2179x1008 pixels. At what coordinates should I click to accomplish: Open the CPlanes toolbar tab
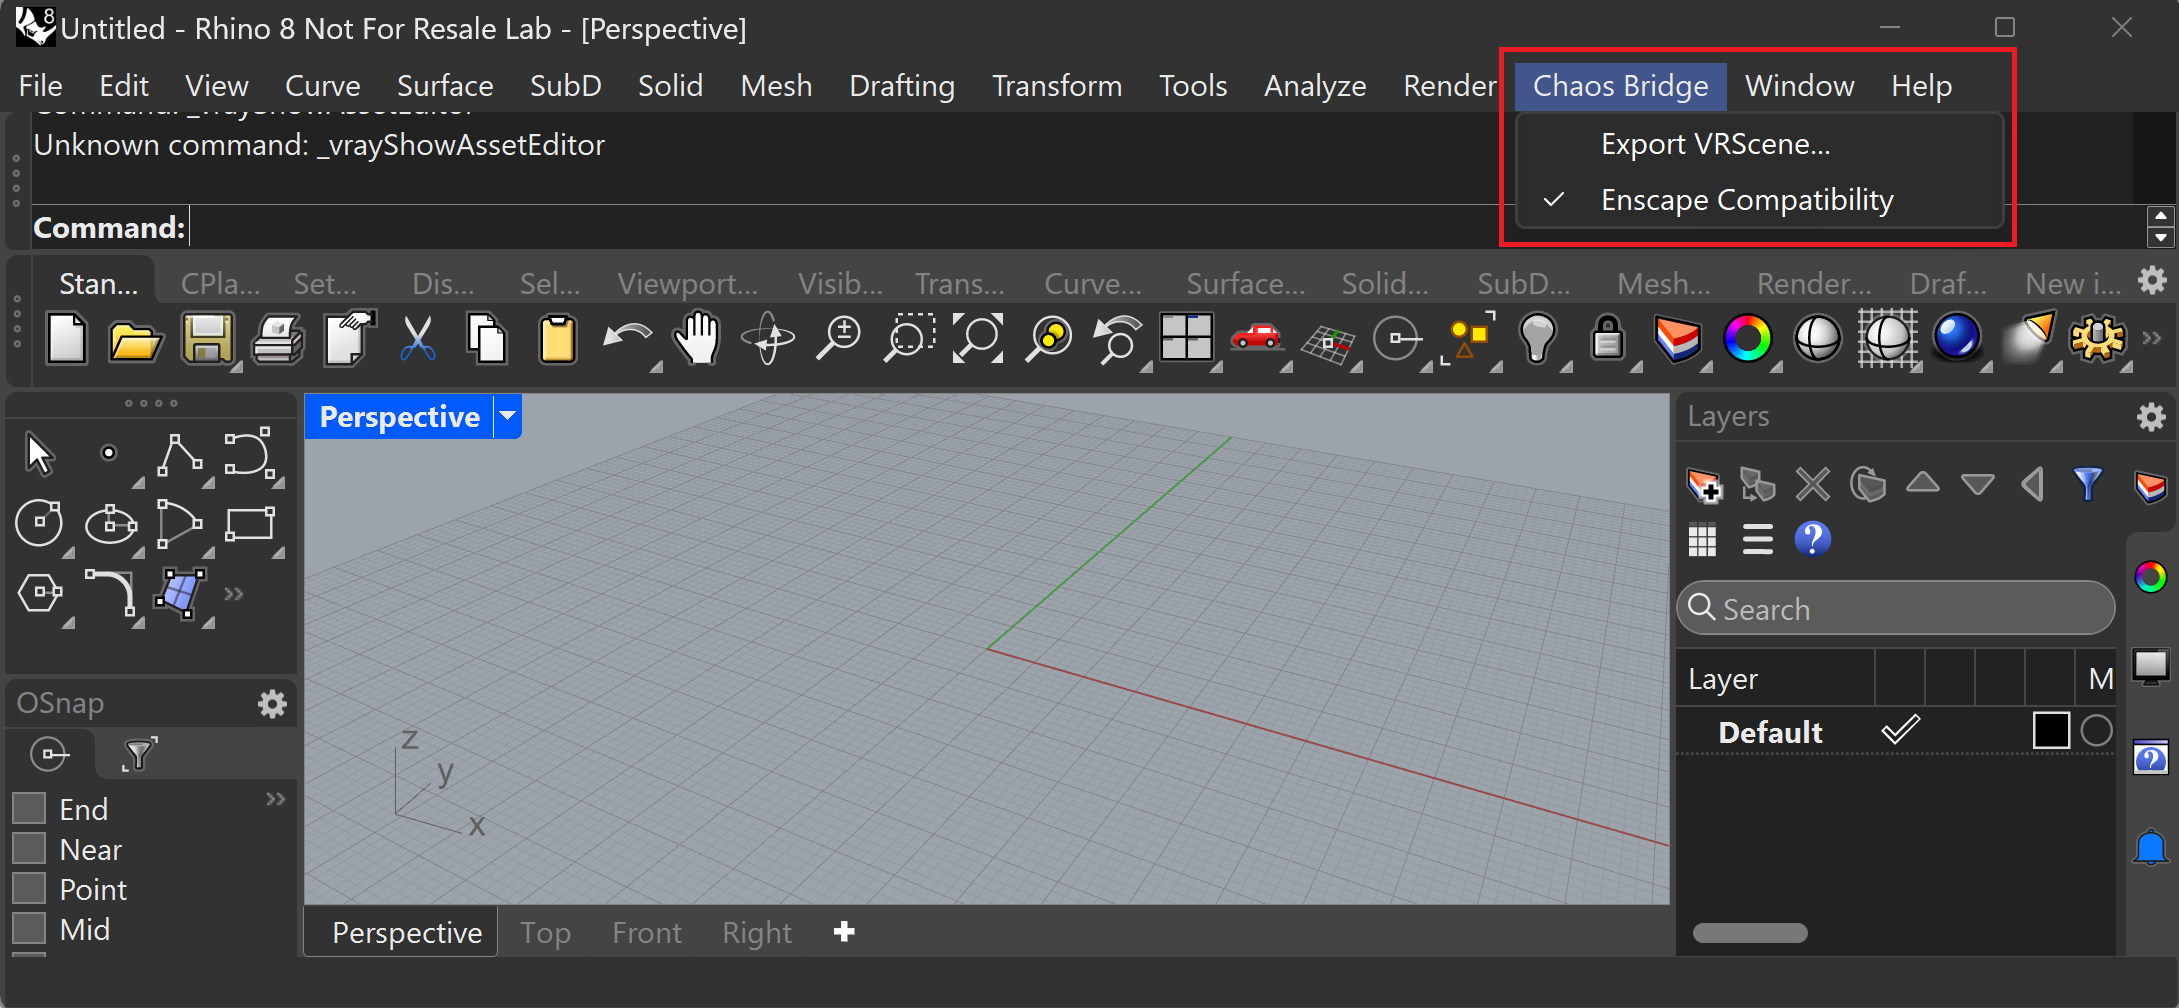tap(221, 284)
